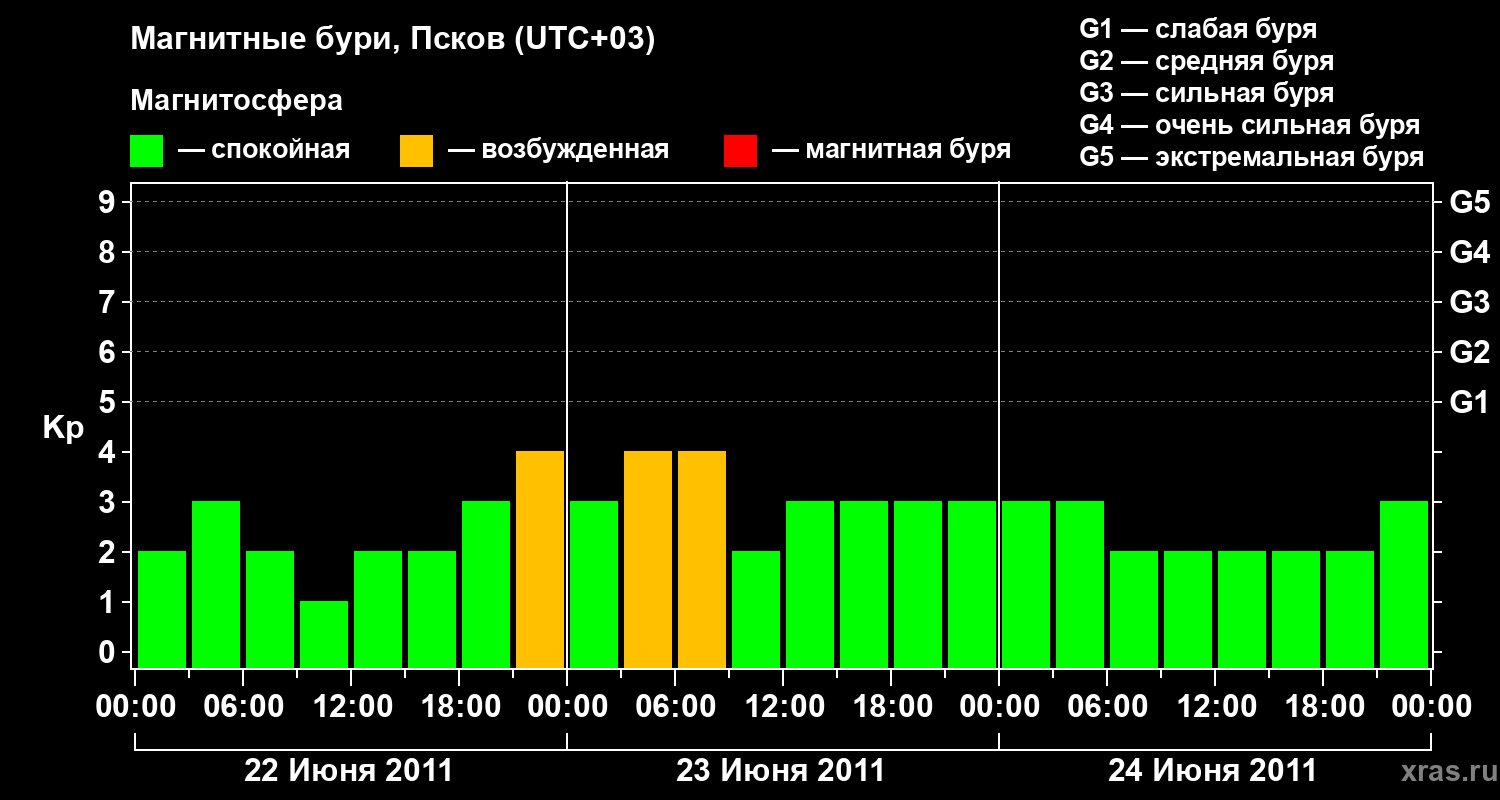Viewport: 1500px width, 800px height.
Task: Click the 00:00–03:00 green bar on 23 June
Action: (x=594, y=584)
